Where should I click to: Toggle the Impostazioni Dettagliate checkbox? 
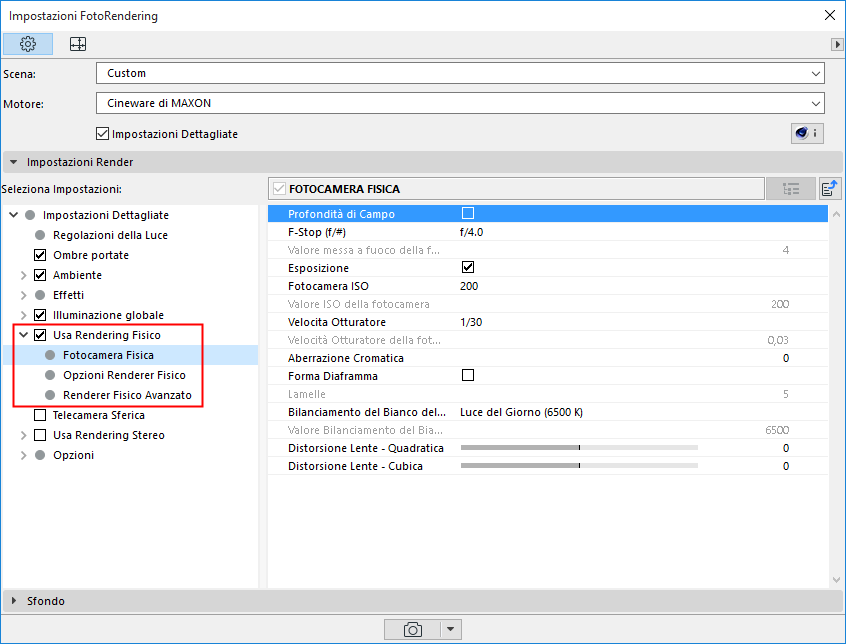(103, 134)
